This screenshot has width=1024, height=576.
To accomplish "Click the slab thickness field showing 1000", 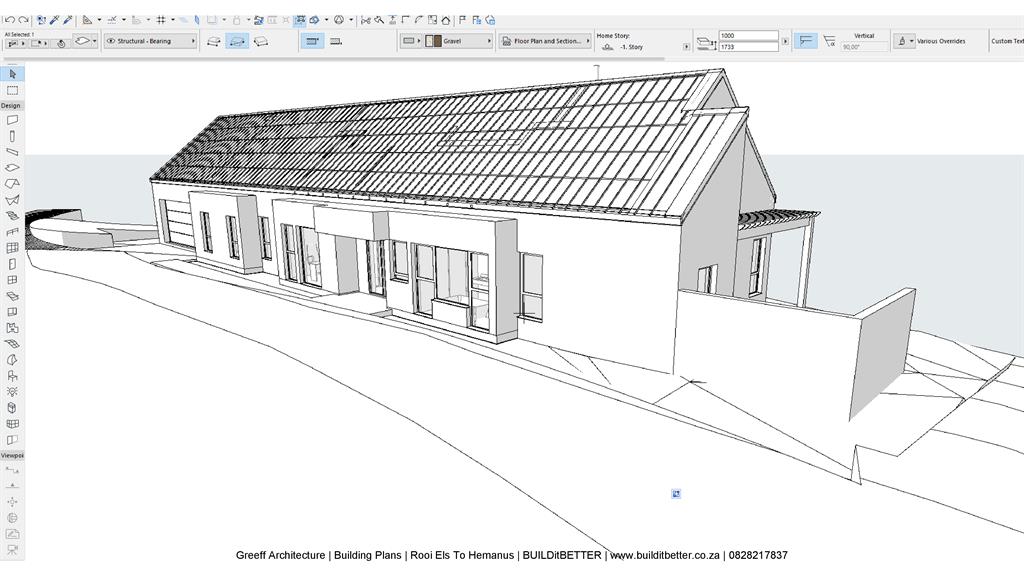I will coord(748,35).
